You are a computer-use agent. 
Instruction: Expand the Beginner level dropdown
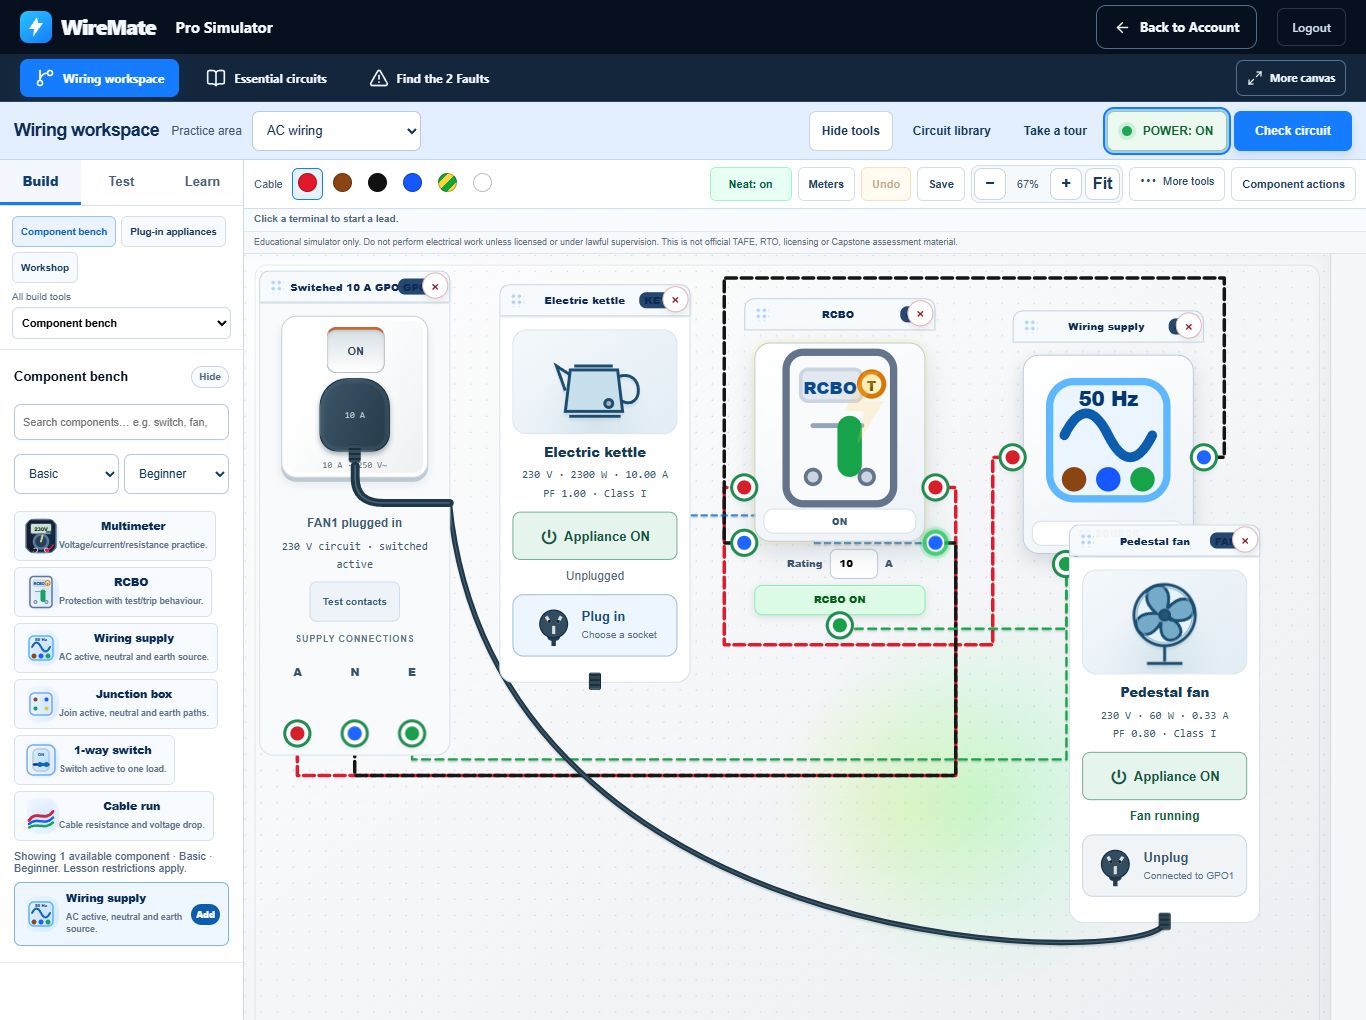coord(176,474)
